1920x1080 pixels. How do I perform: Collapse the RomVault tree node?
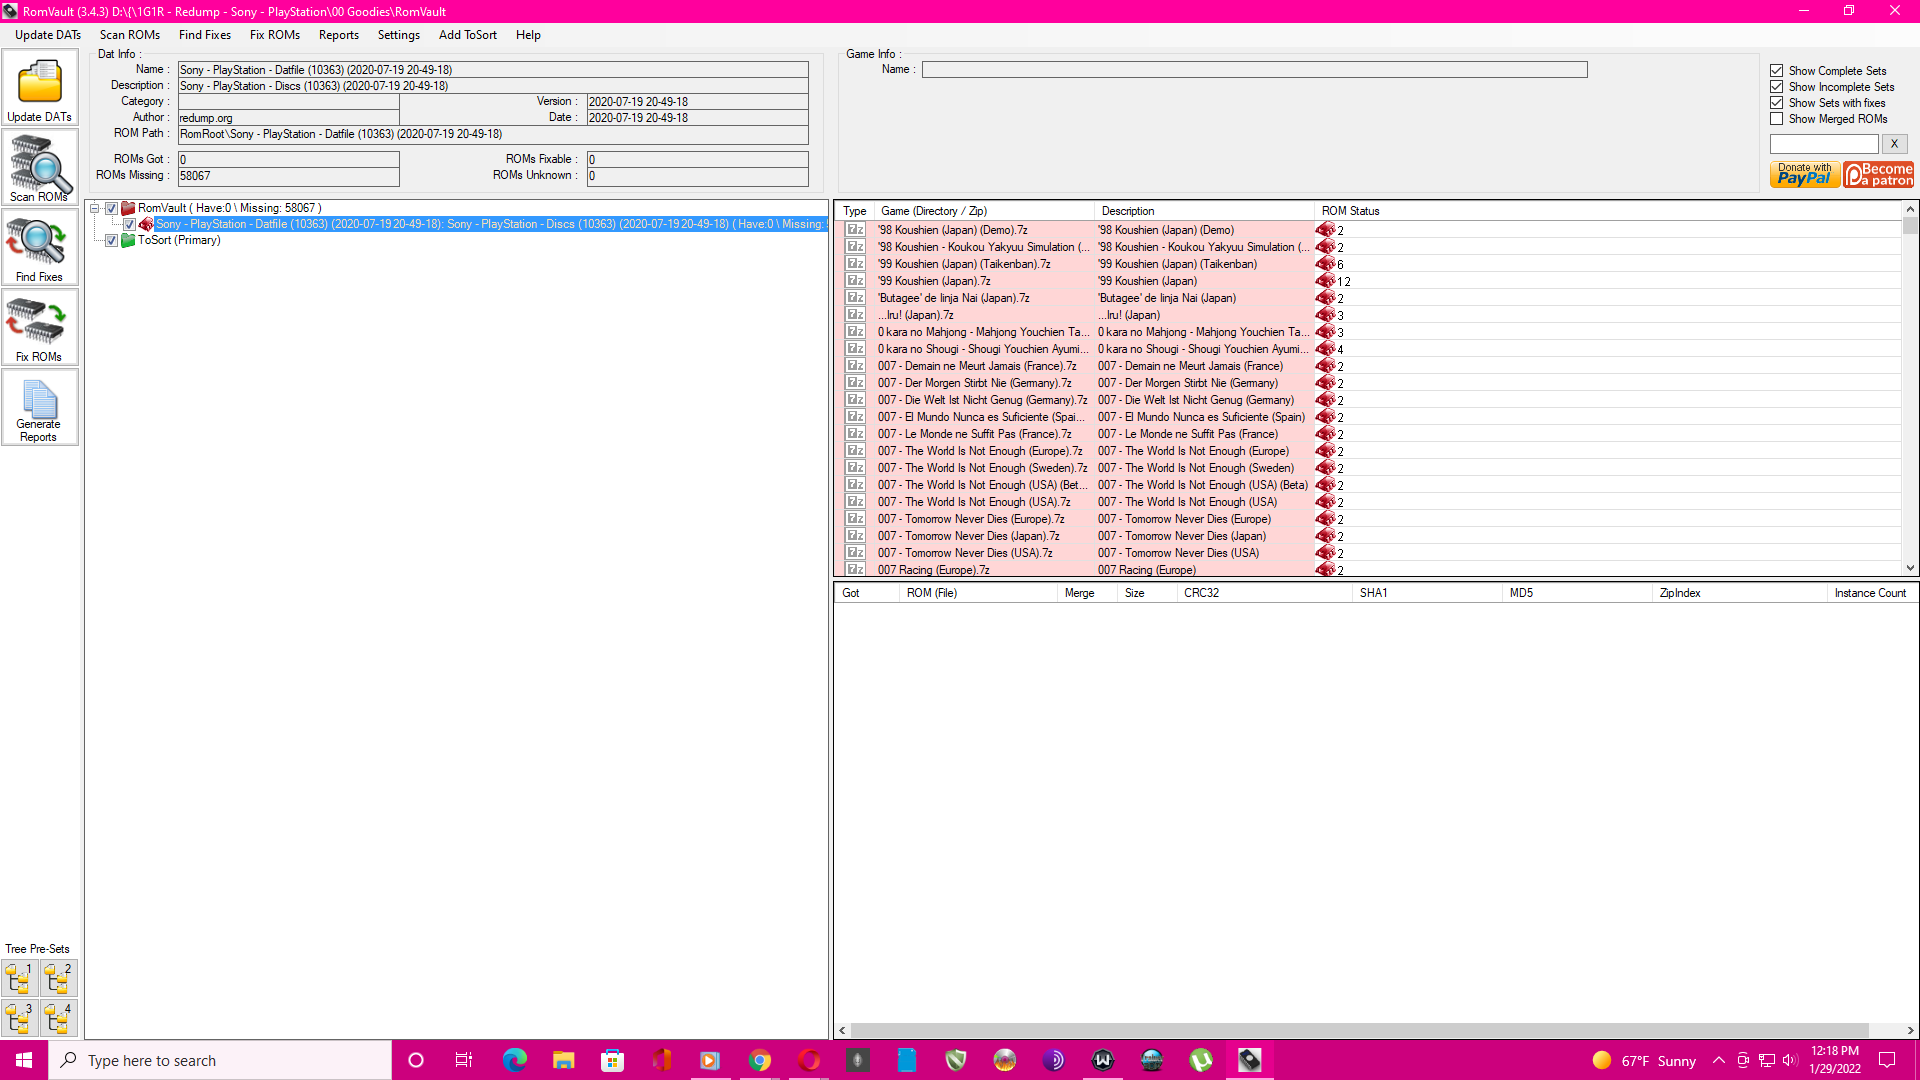click(95, 209)
